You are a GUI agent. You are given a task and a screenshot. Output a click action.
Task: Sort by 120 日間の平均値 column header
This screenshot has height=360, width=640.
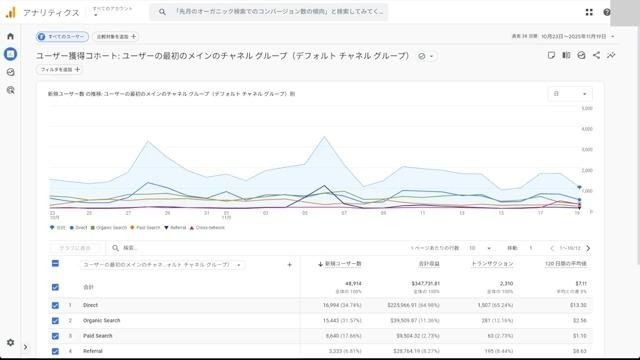566,264
